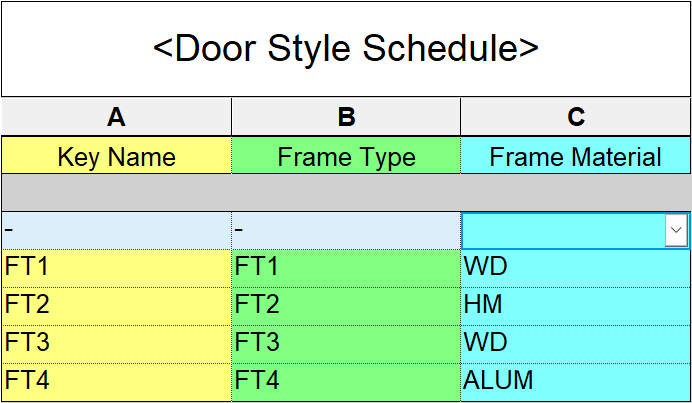Select the FT3 Key Name cell
Screen dimensions: 692x403
pyautogui.click(x=116, y=342)
